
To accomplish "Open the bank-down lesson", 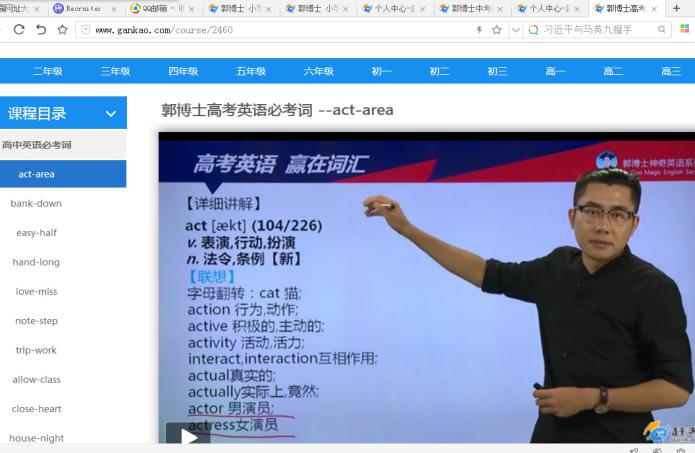I will point(36,203).
